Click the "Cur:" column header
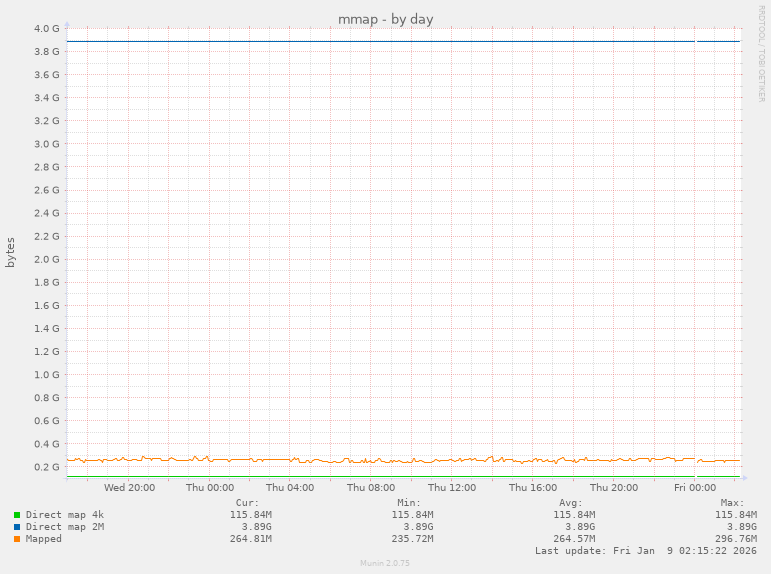Image resolution: width=771 pixels, height=574 pixels. (247, 502)
